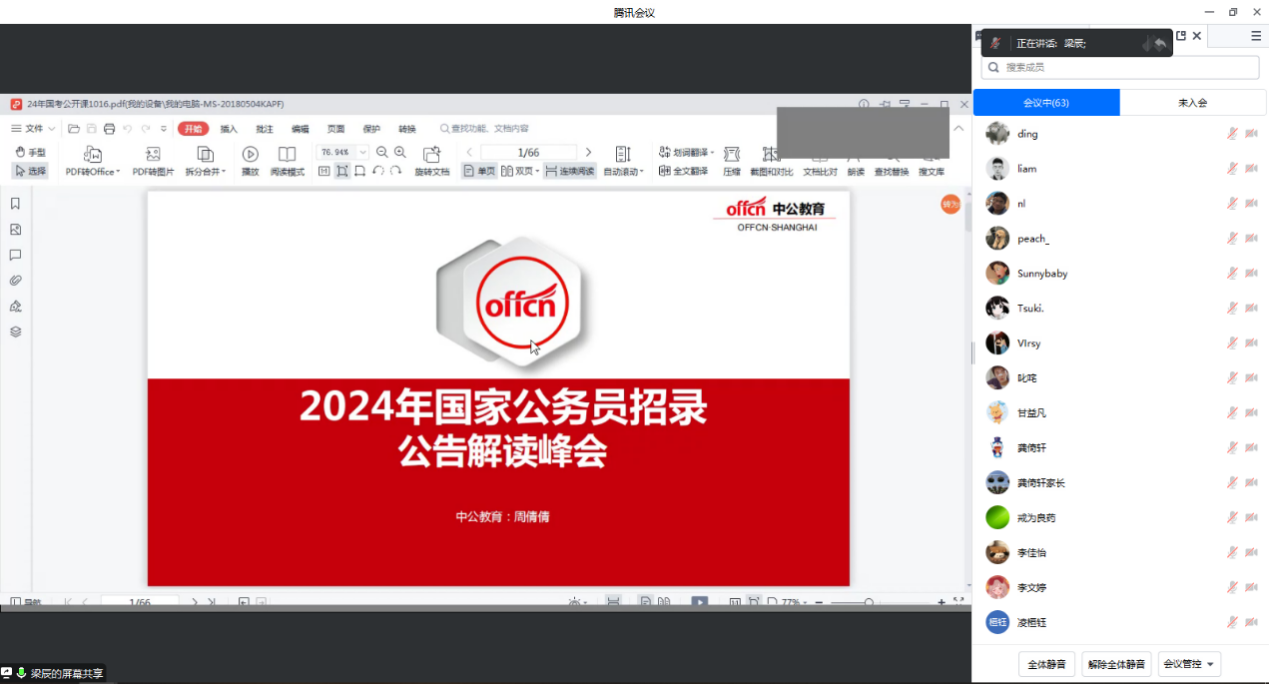
Task: Toggle microphone mute for member ding
Action: coord(1232,134)
